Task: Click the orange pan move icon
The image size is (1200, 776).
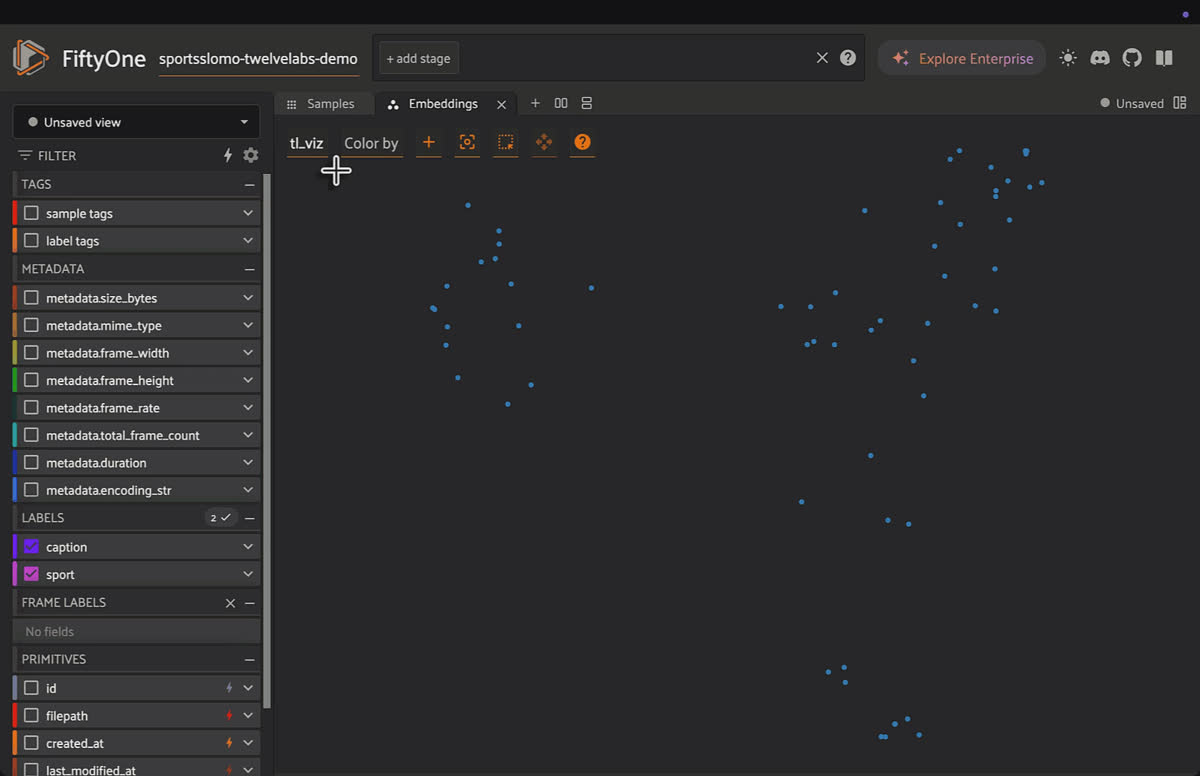Action: (x=544, y=143)
